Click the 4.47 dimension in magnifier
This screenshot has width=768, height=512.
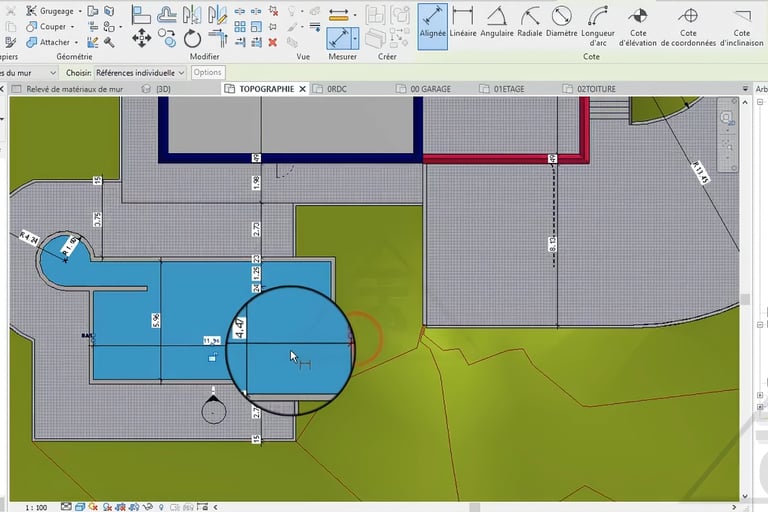240,328
